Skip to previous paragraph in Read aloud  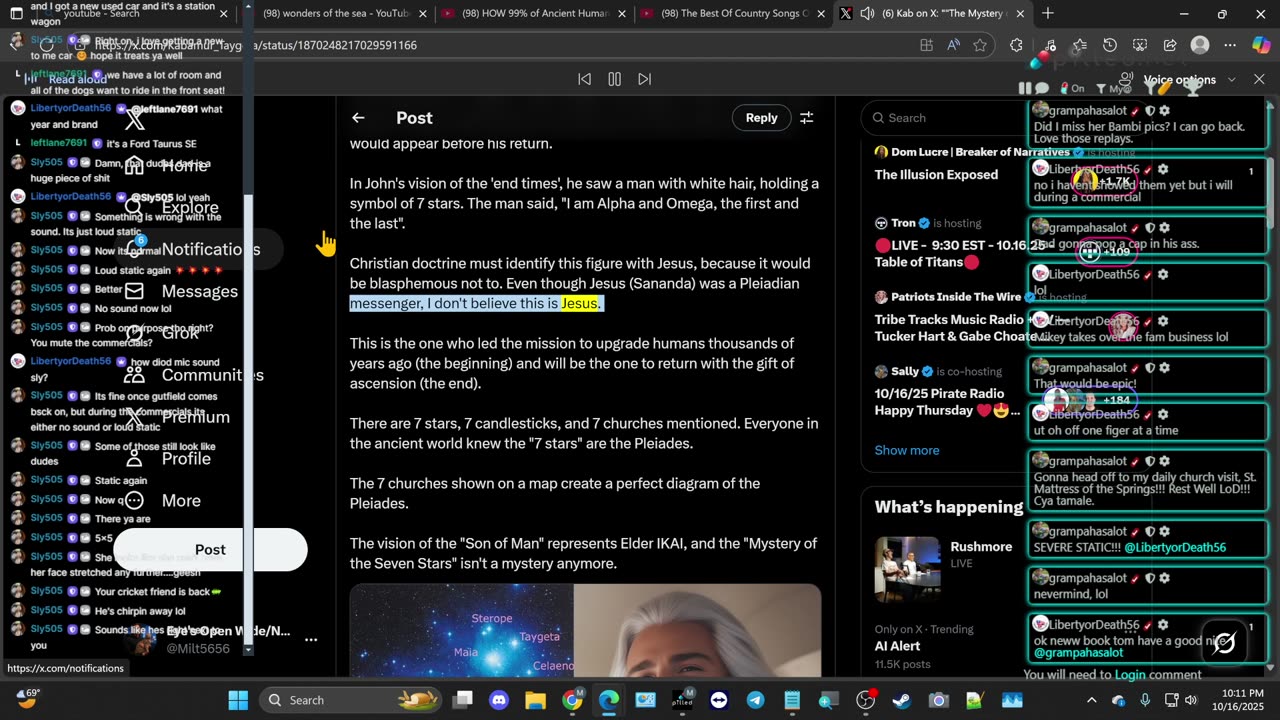click(x=585, y=79)
